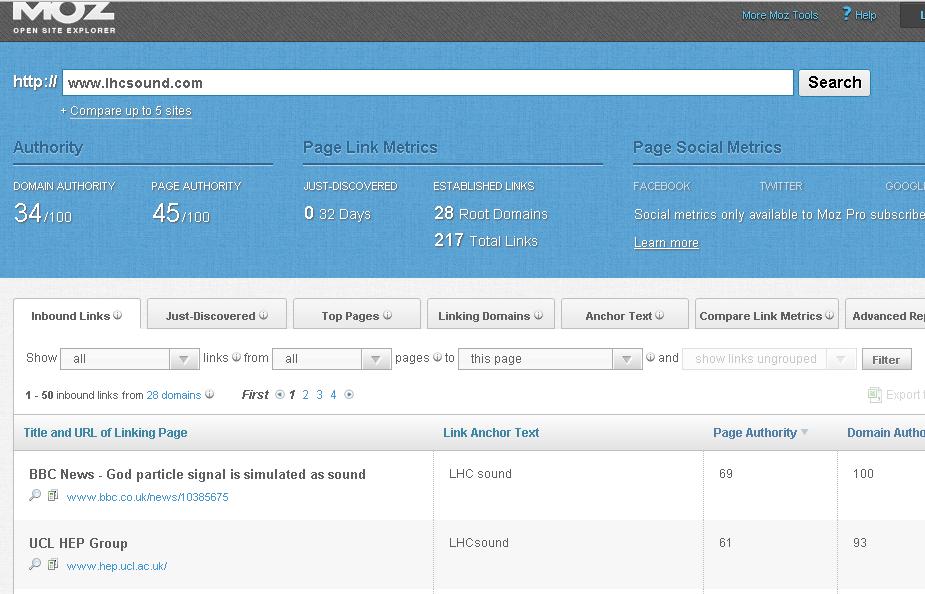Open the 'show links ungrouped' dropdown
Viewport: 925px width, 594px height.
(x=769, y=359)
